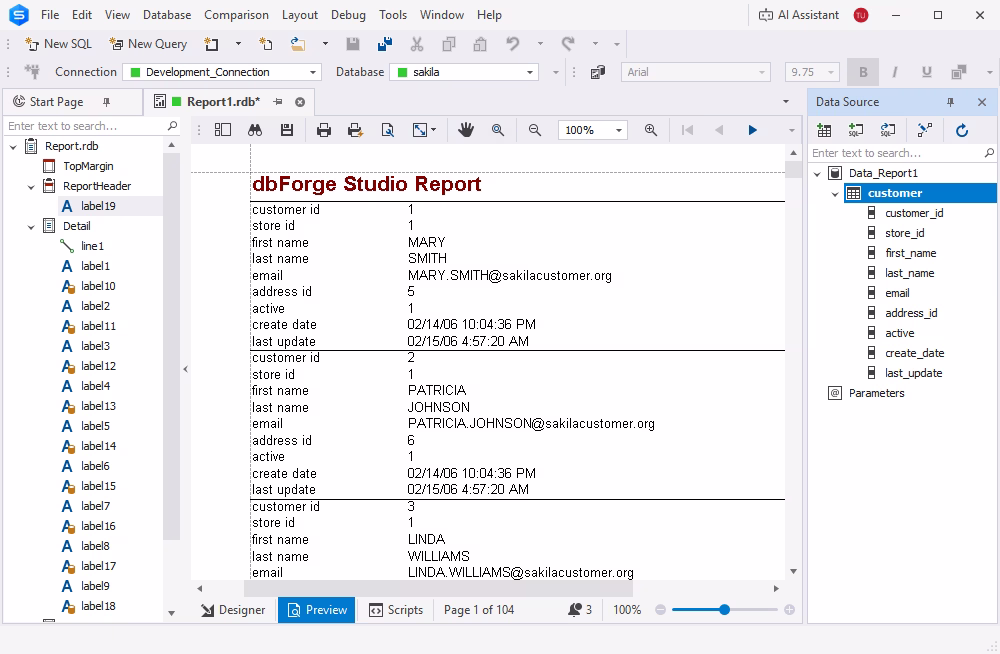
Task: Click the connection plug icon beside Connection
Action: (x=32, y=71)
